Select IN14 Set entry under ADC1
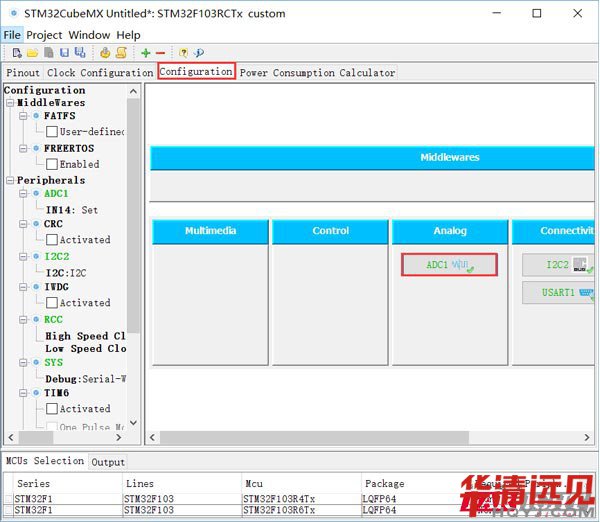 coord(72,210)
